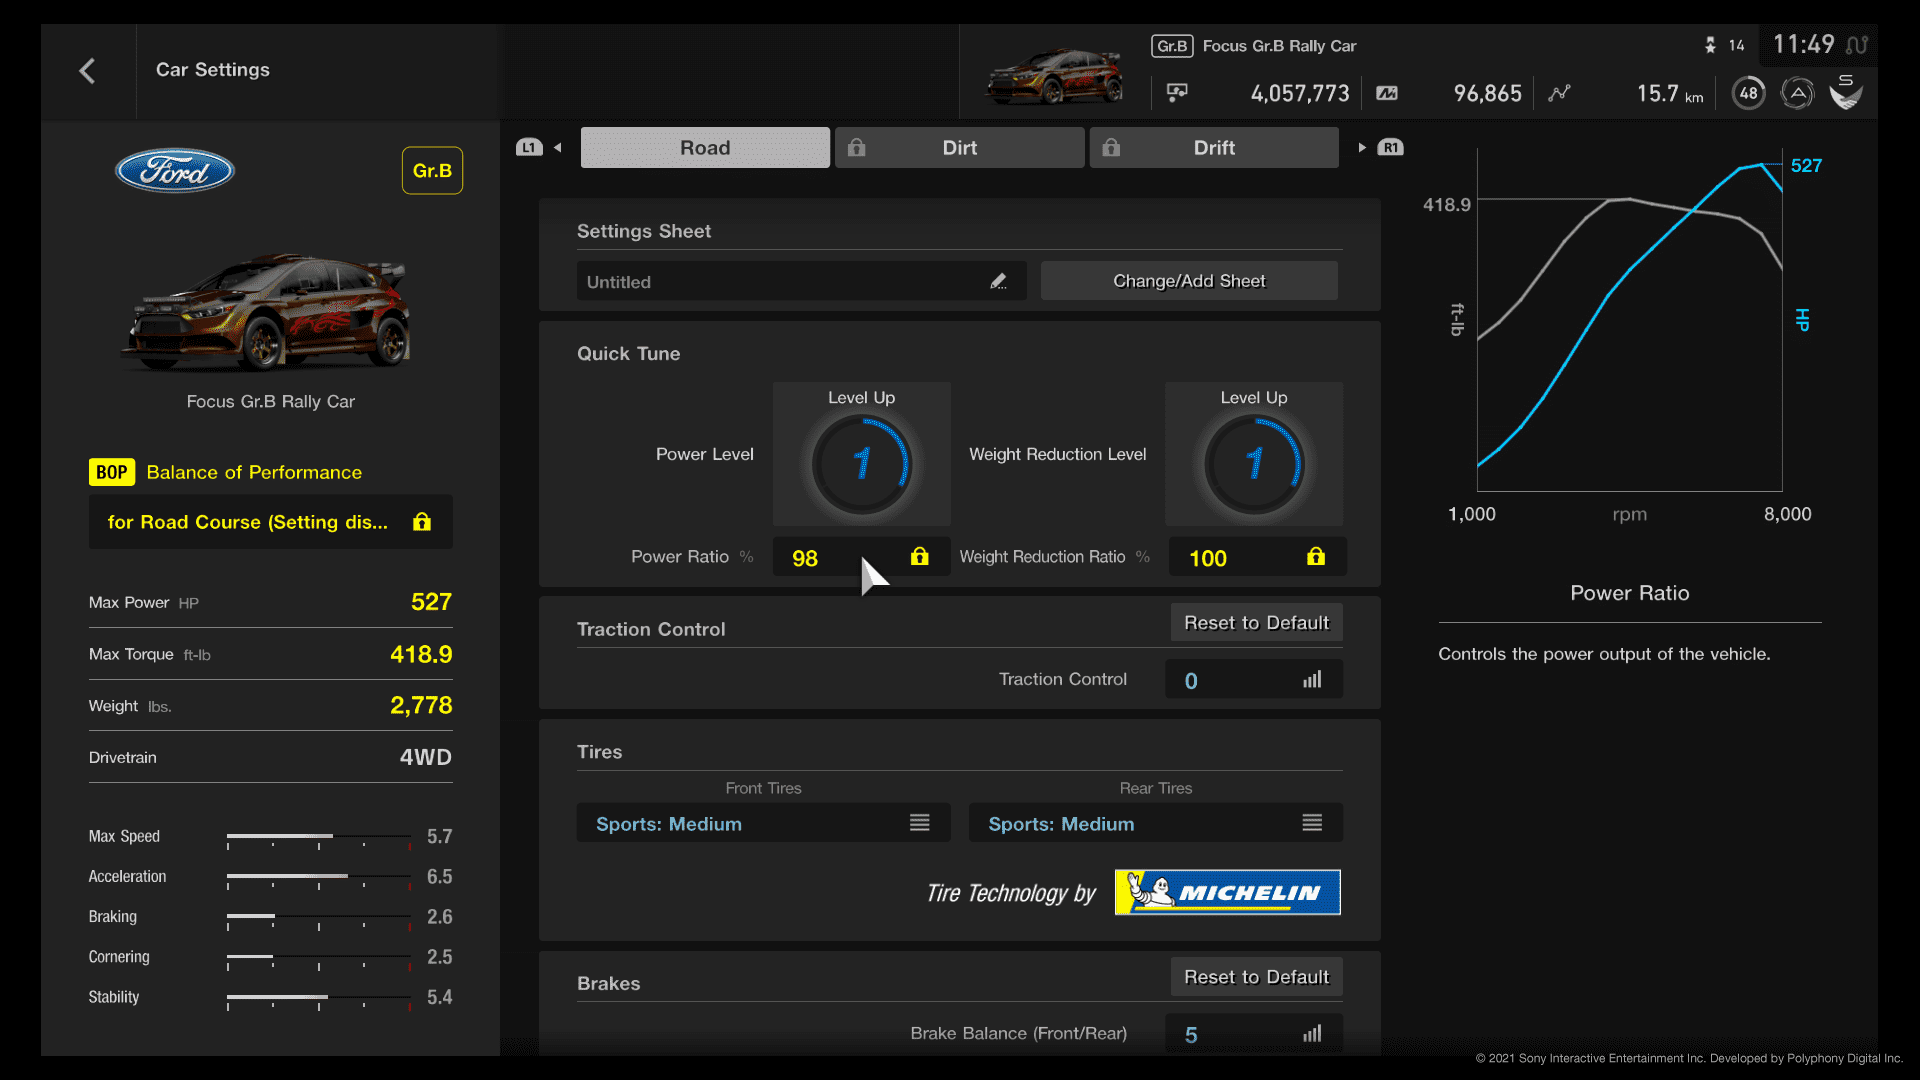Open the Front Tires Sports: Medium list
The height and width of the screenshot is (1080, 1920).
(763, 823)
